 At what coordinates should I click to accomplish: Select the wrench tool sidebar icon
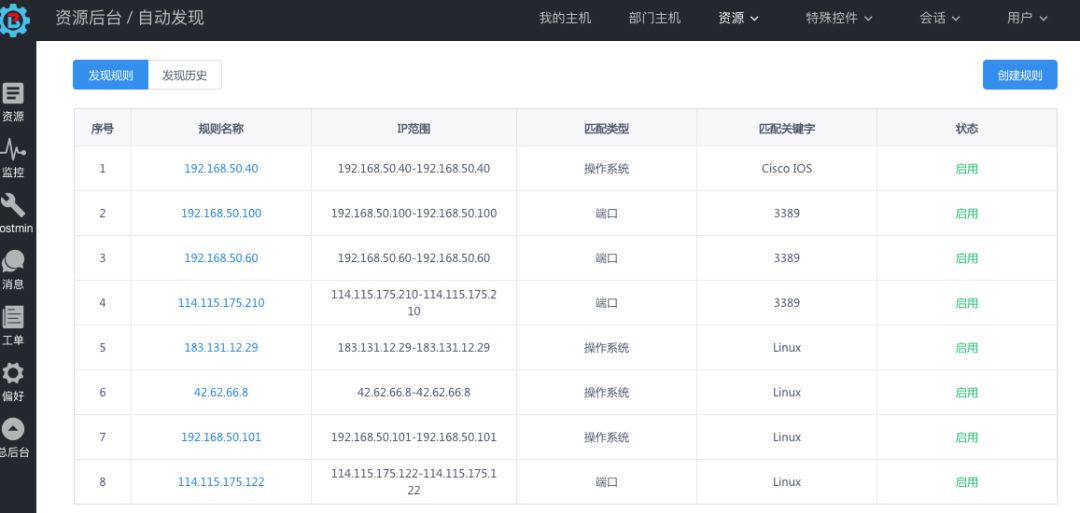13,206
